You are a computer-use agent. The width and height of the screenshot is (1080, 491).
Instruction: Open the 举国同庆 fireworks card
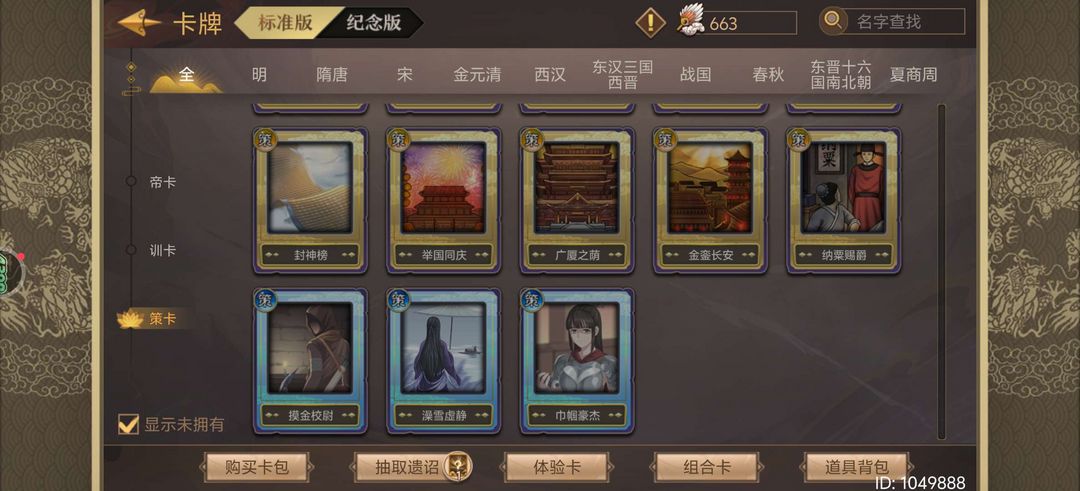tap(444, 200)
